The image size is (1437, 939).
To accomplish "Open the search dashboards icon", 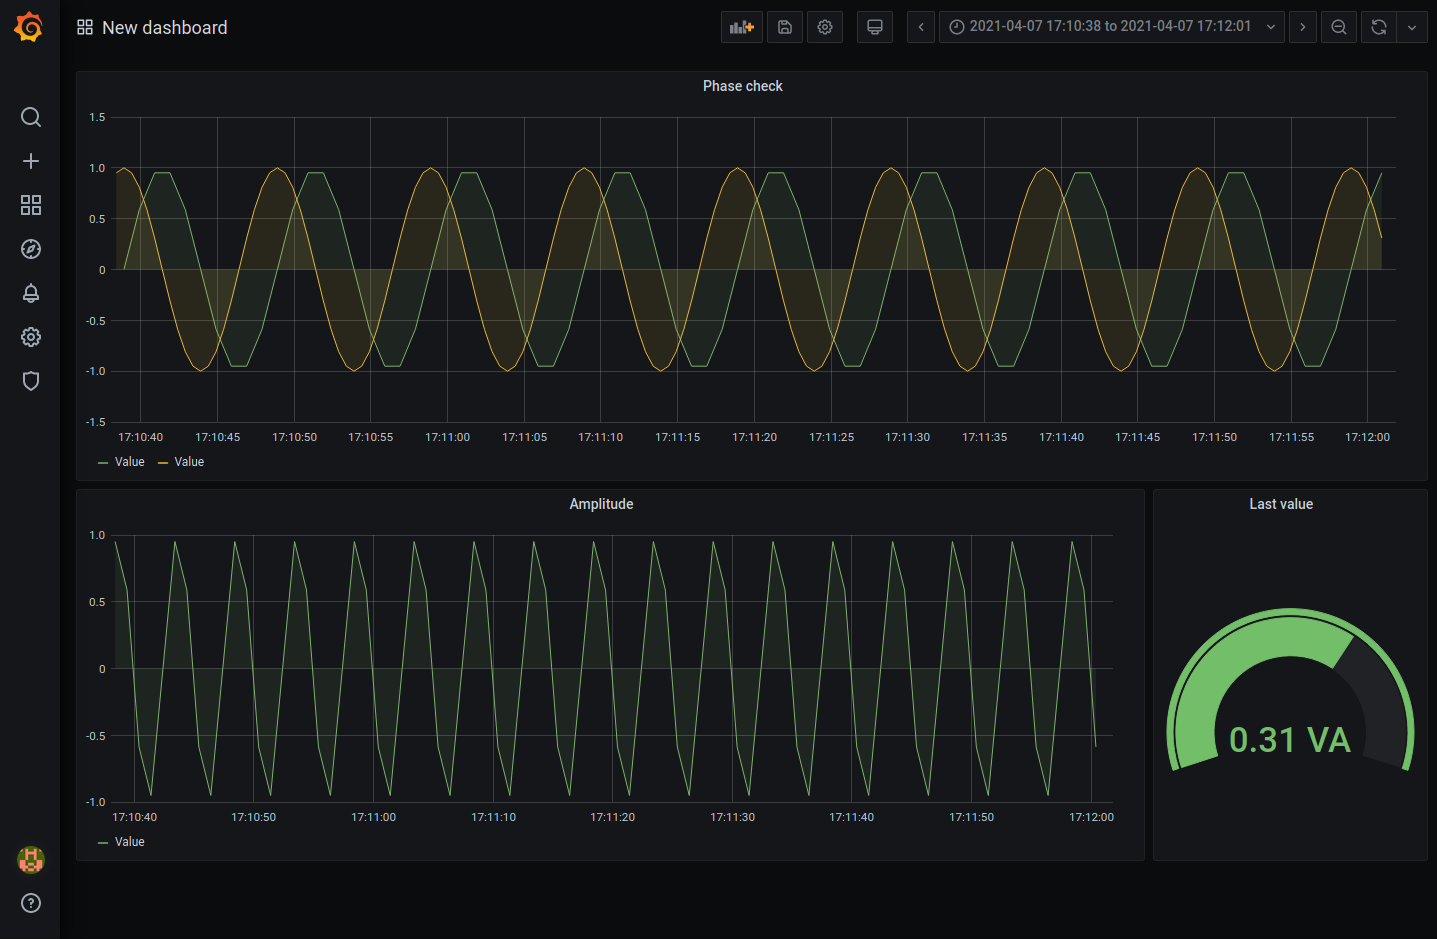I will pyautogui.click(x=30, y=117).
